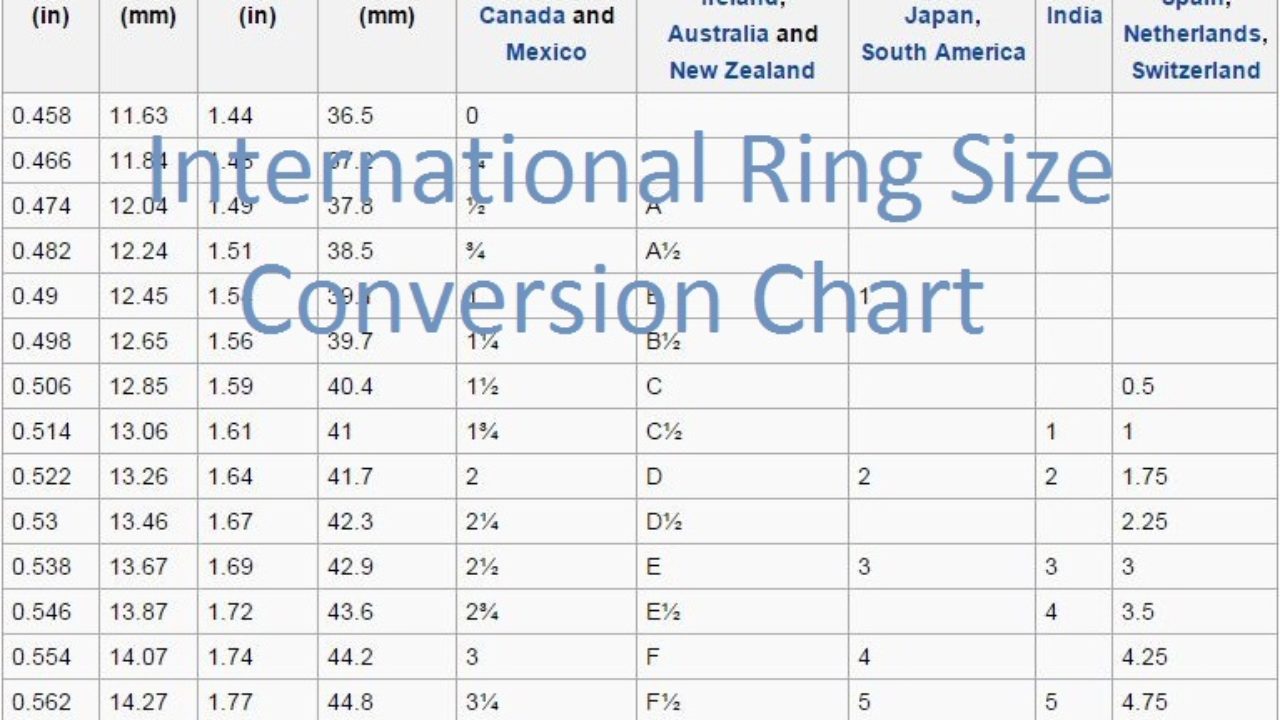Select the 4.25 size cell
The image size is (1280, 720).
(x=1195, y=657)
